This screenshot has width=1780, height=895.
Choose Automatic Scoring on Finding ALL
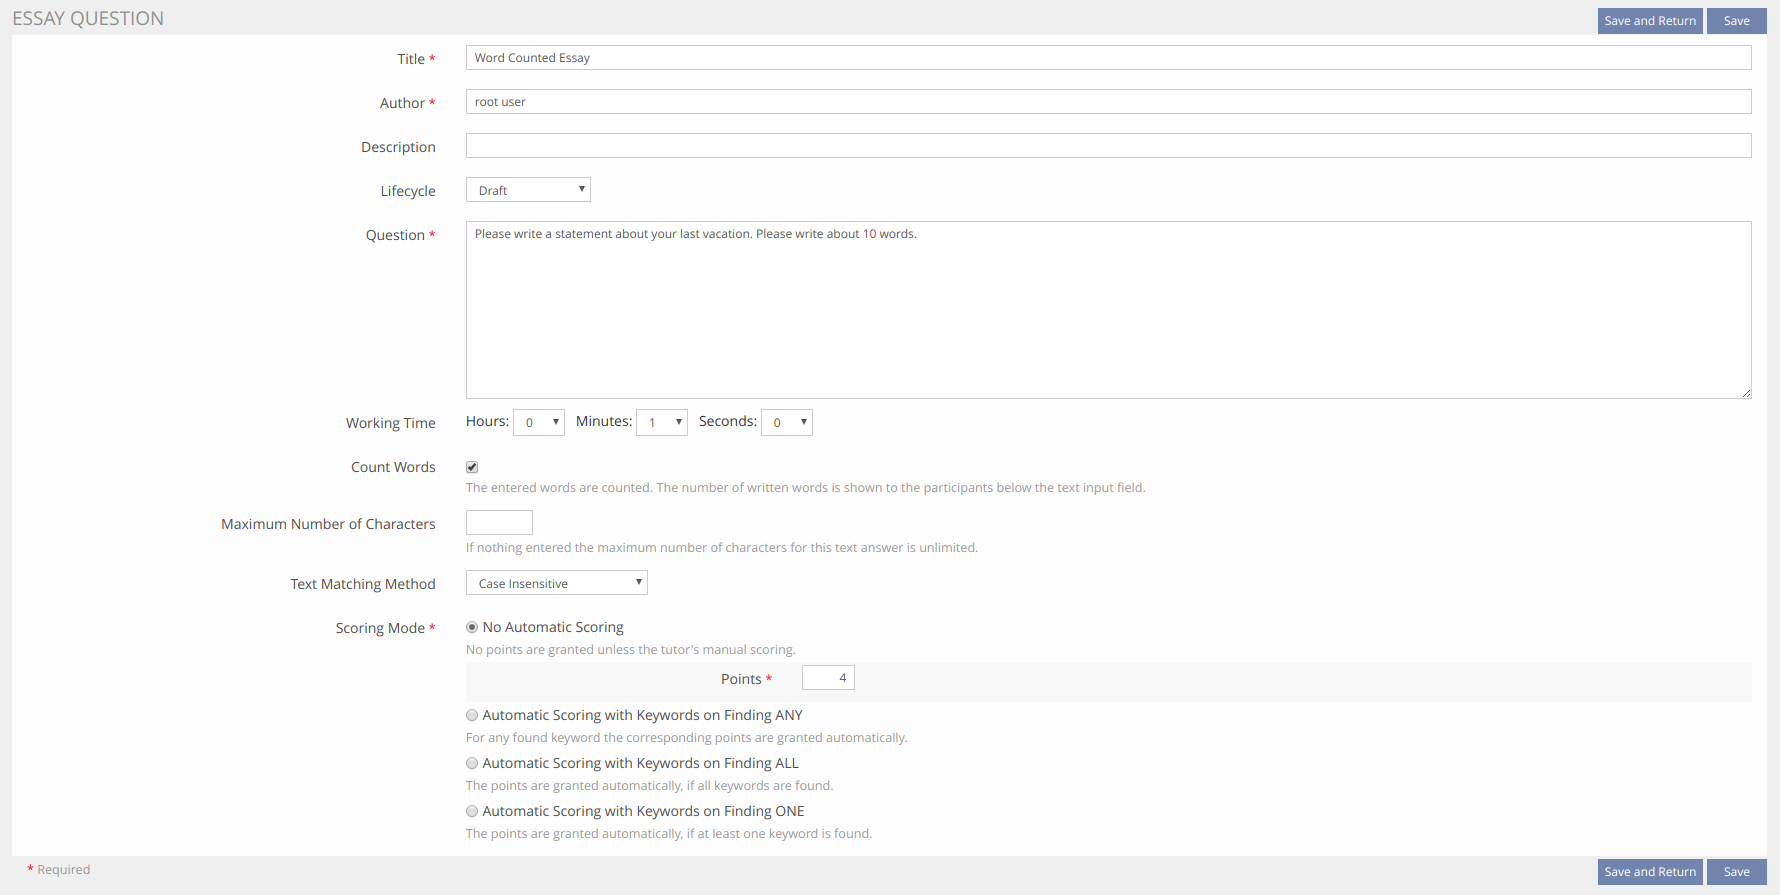[472, 764]
